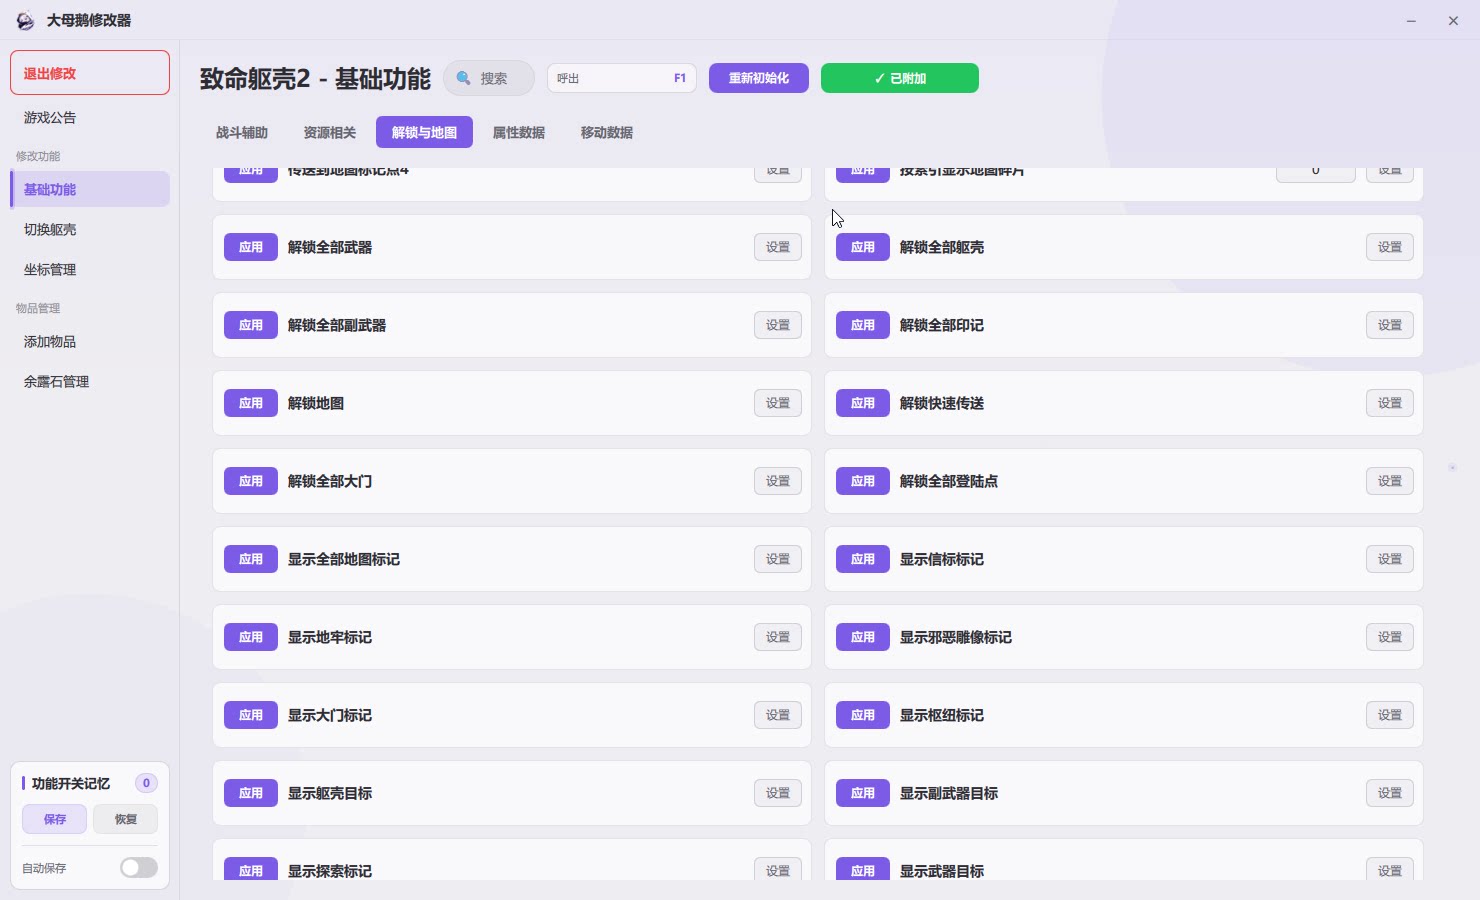Open settings for 解锁全部登陆点
The height and width of the screenshot is (900, 1480).
(x=1390, y=481)
